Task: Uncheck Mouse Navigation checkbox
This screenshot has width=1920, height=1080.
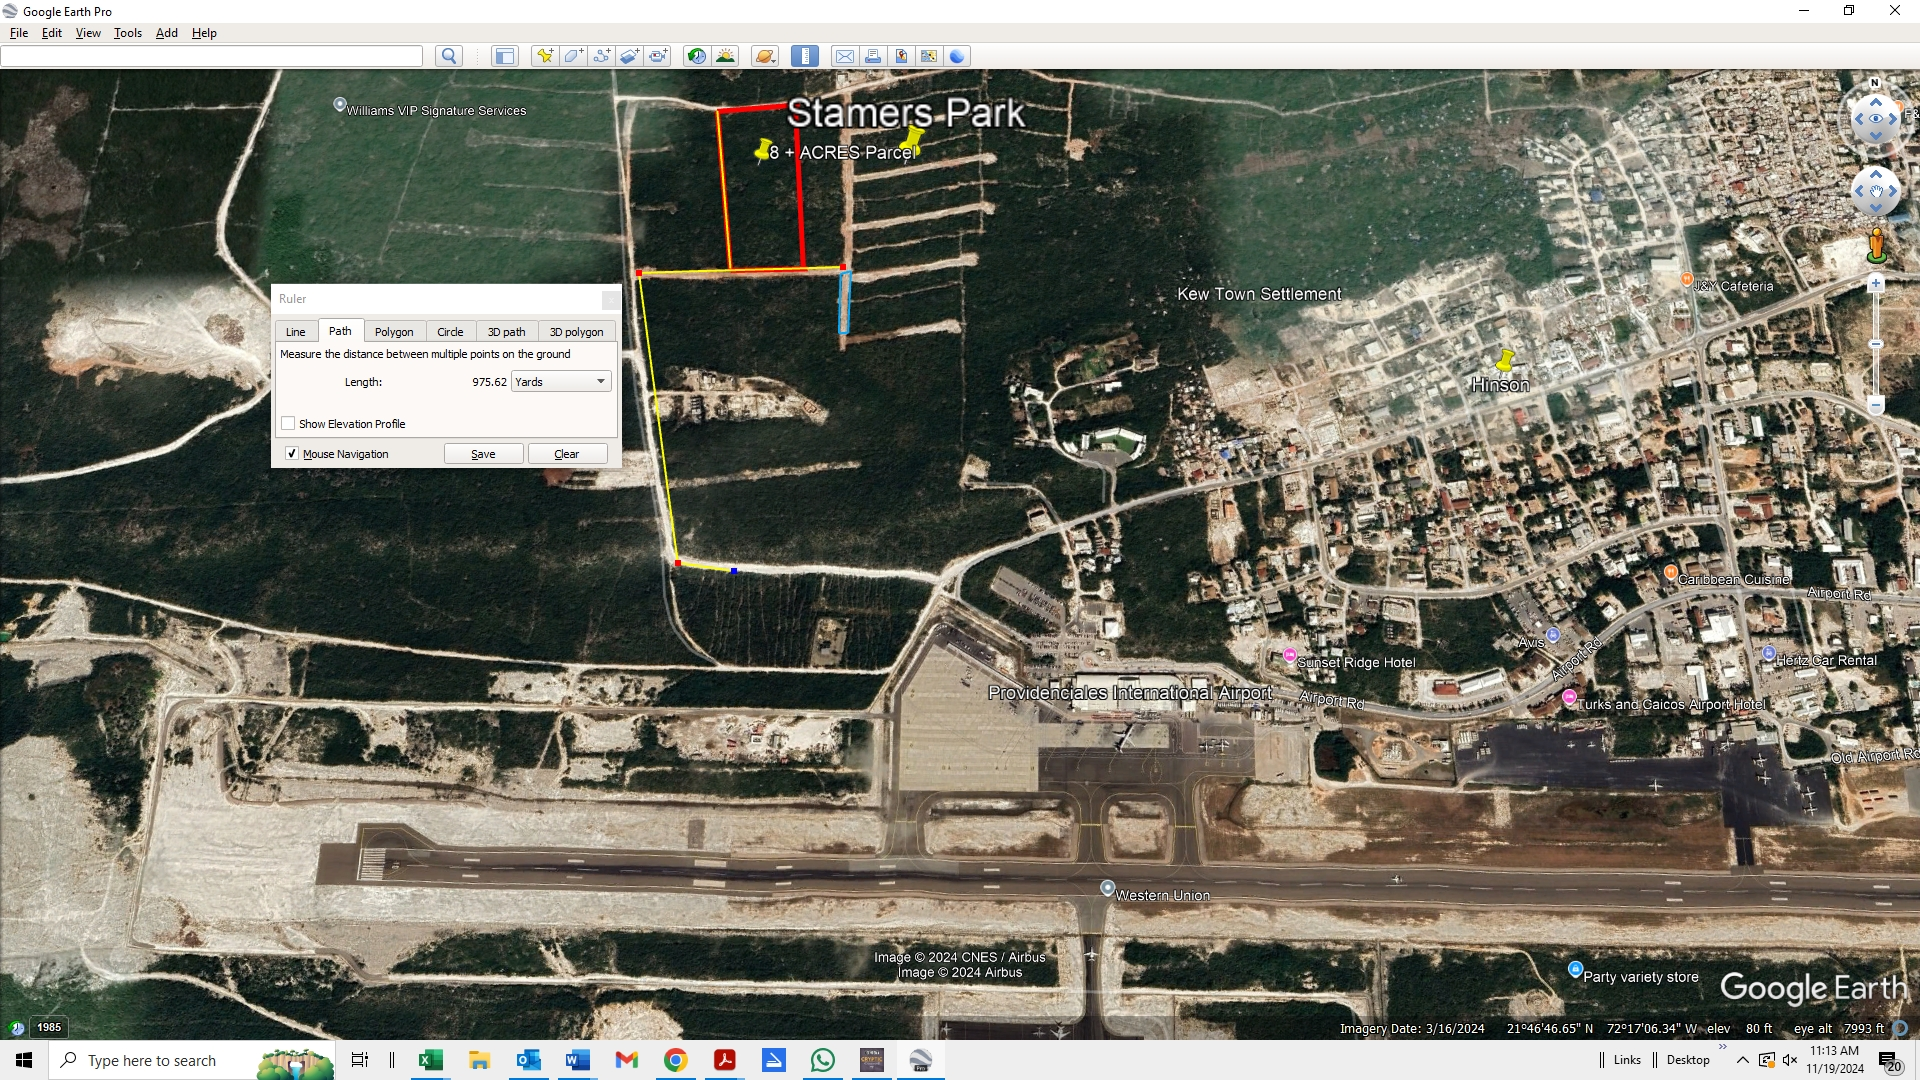Action: (292, 454)
